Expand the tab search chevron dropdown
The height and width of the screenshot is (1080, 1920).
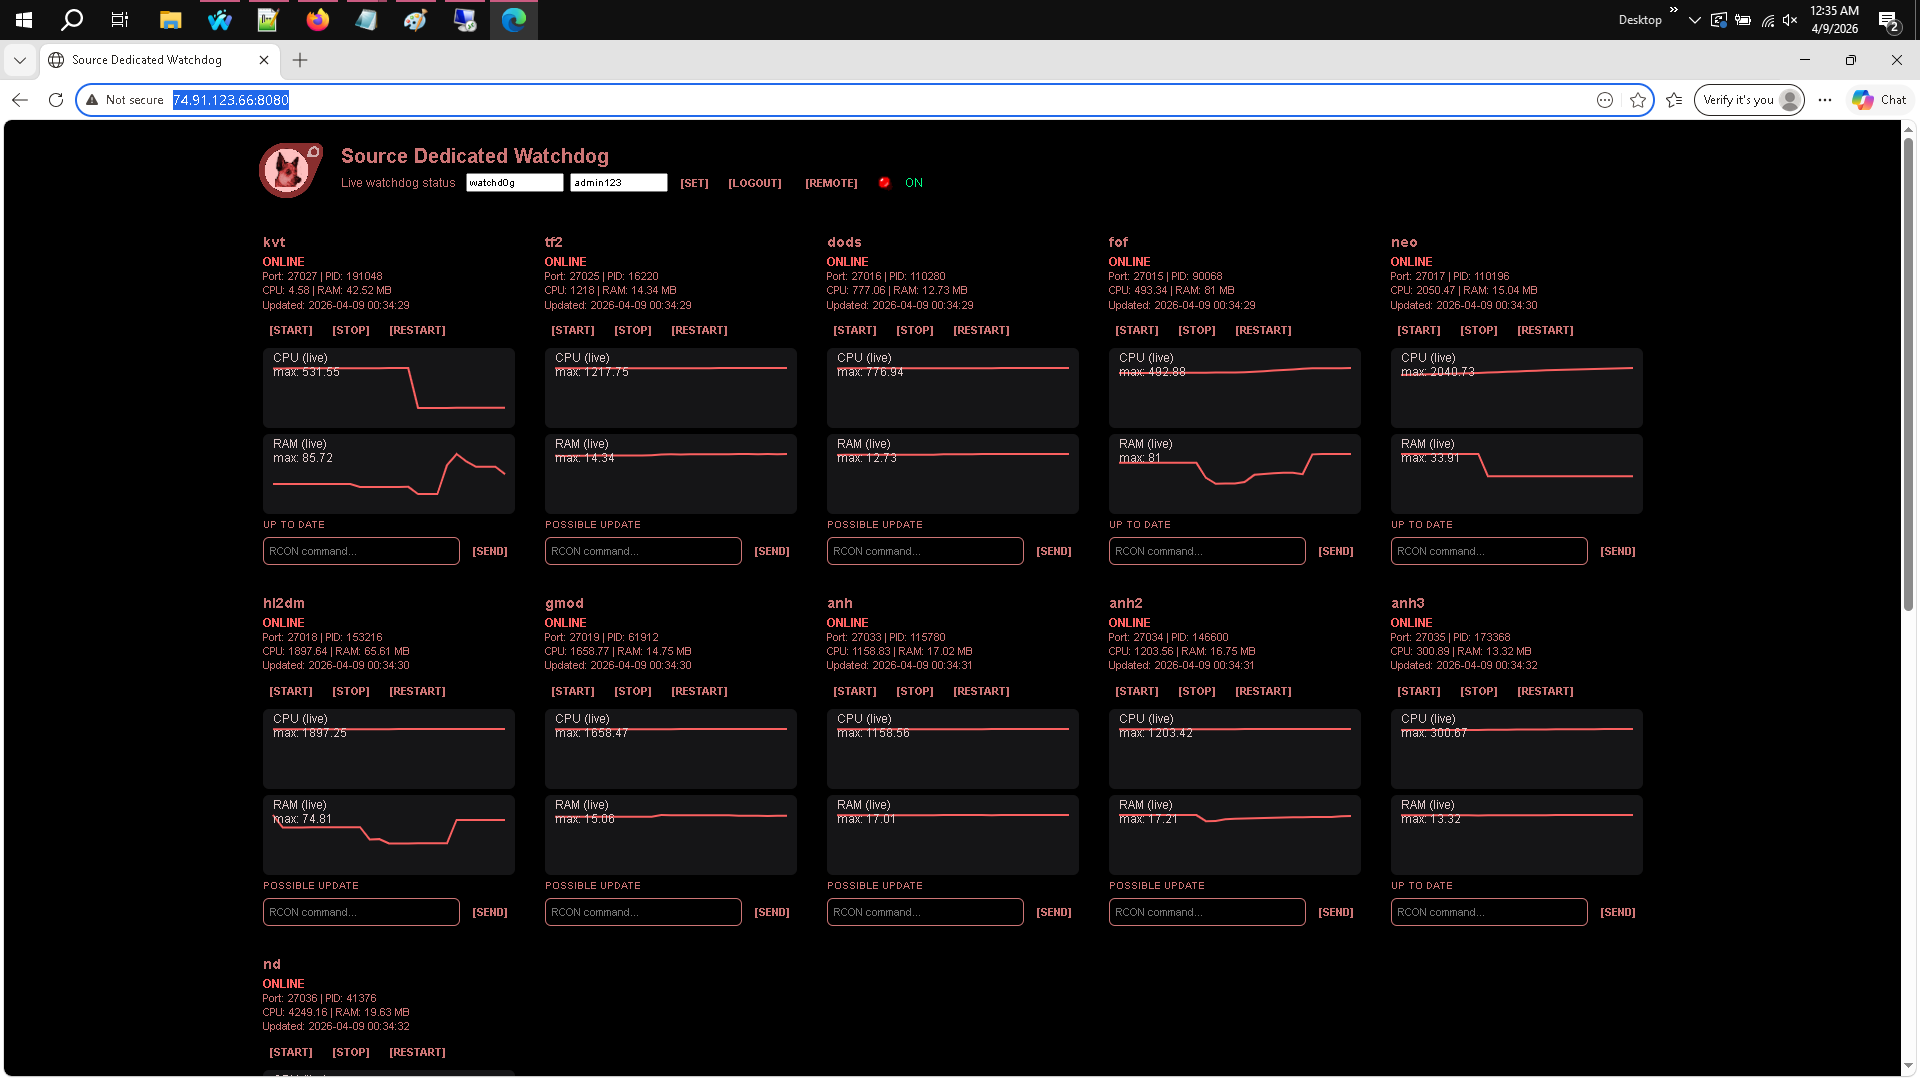pyautogui.click(x=20, y=60)
